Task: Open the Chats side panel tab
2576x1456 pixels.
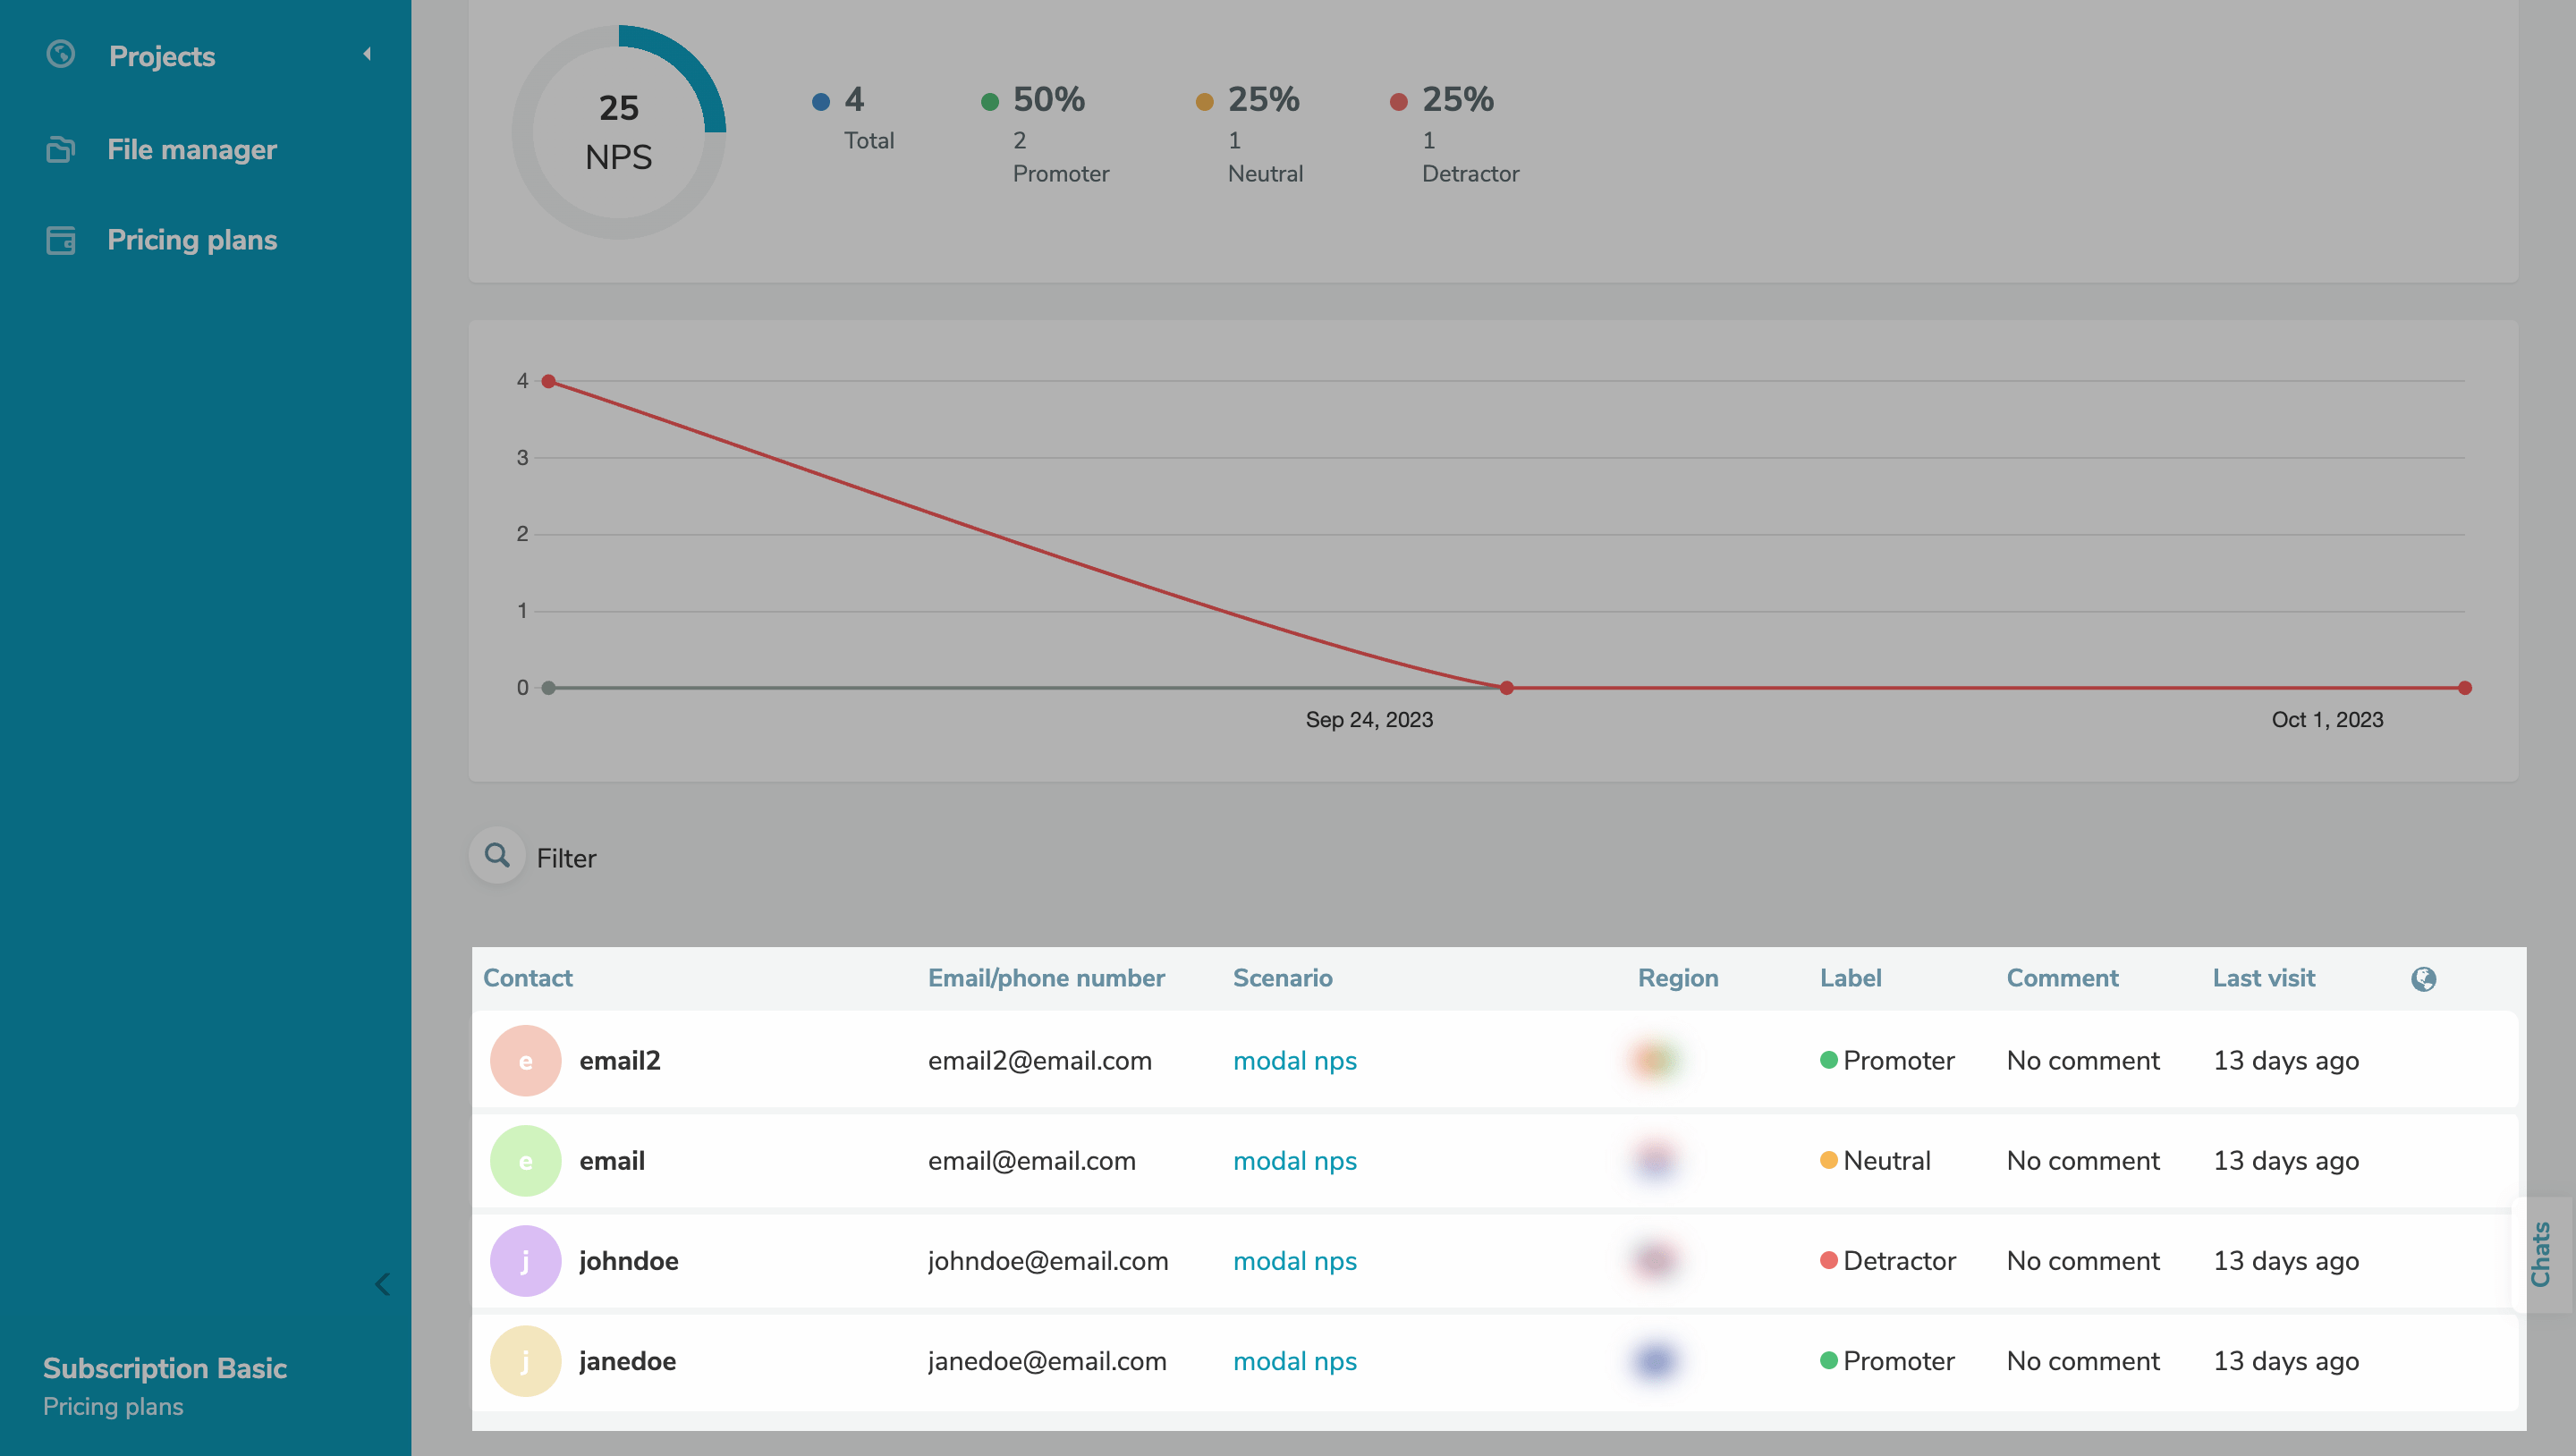Action: (x=2540, y=1254)
